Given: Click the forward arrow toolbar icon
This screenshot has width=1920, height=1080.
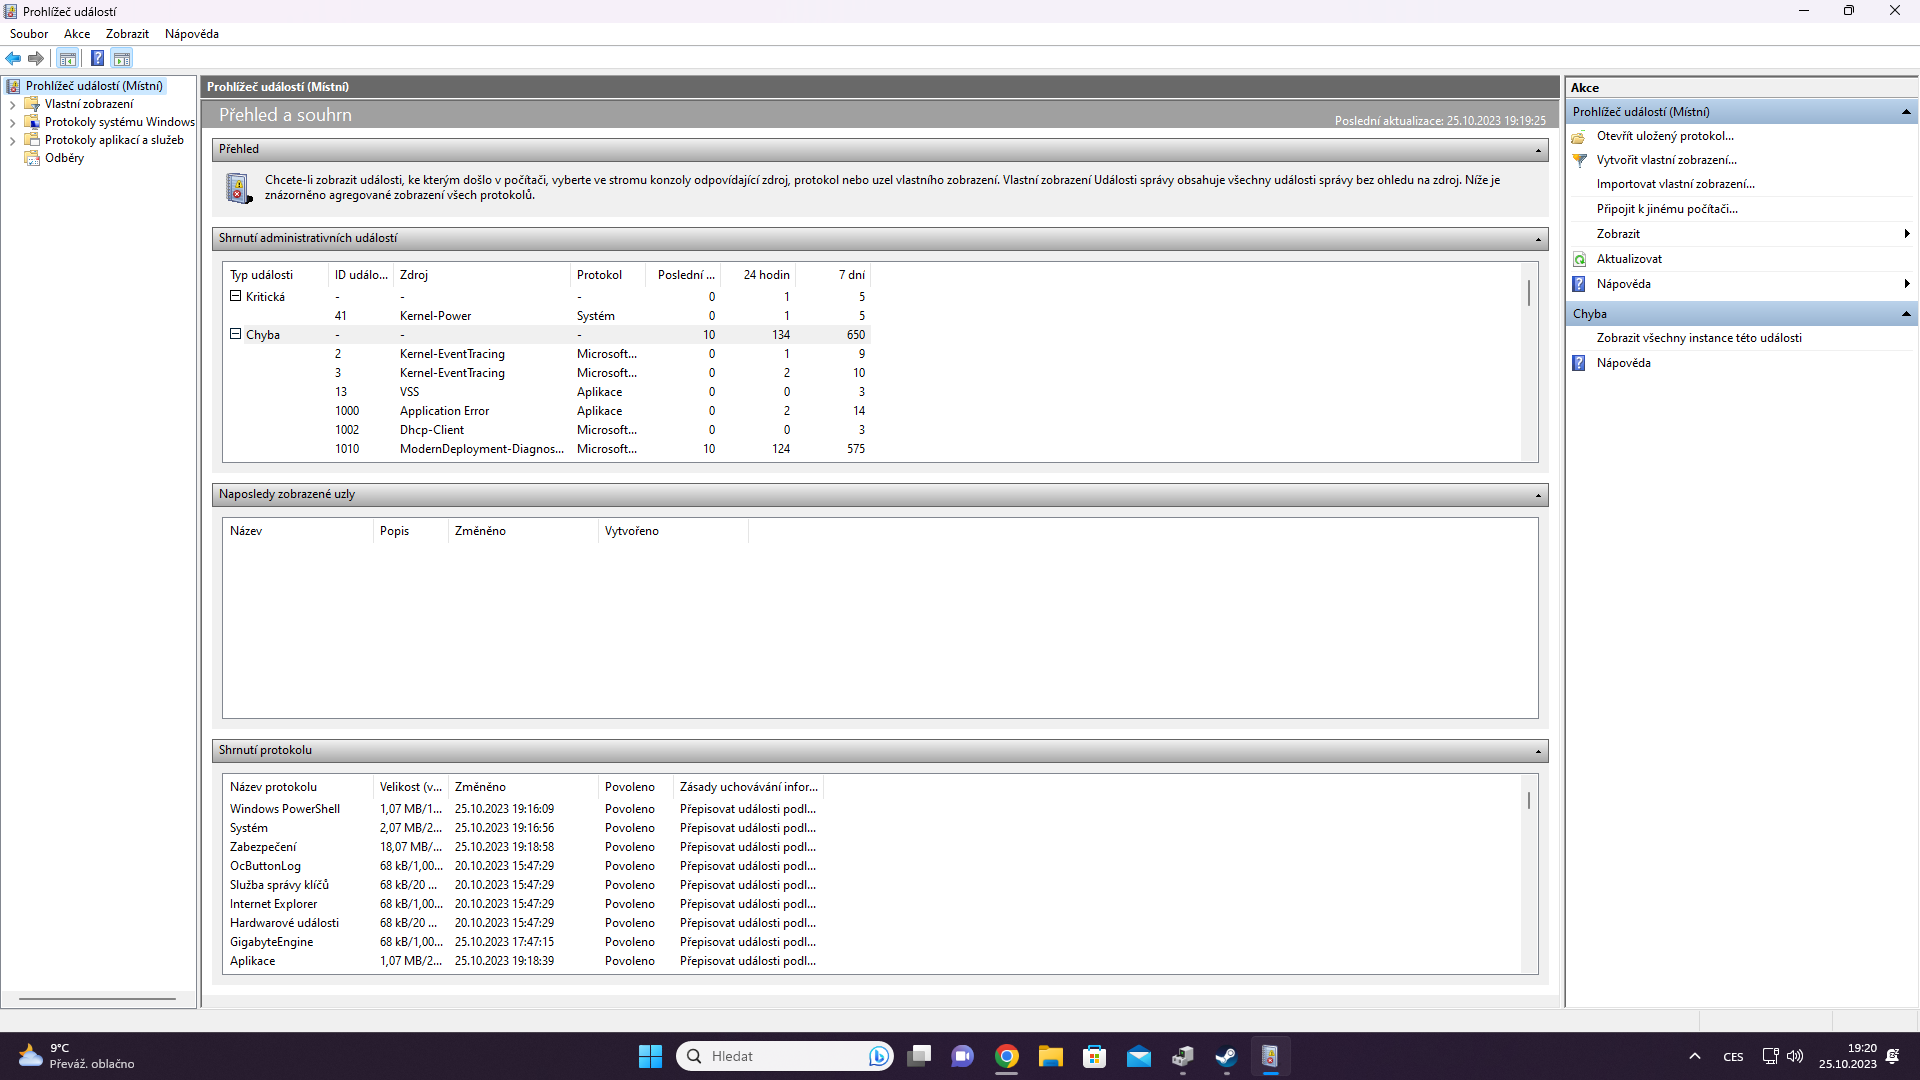Looking at the screenshot, I should (36, 58).
